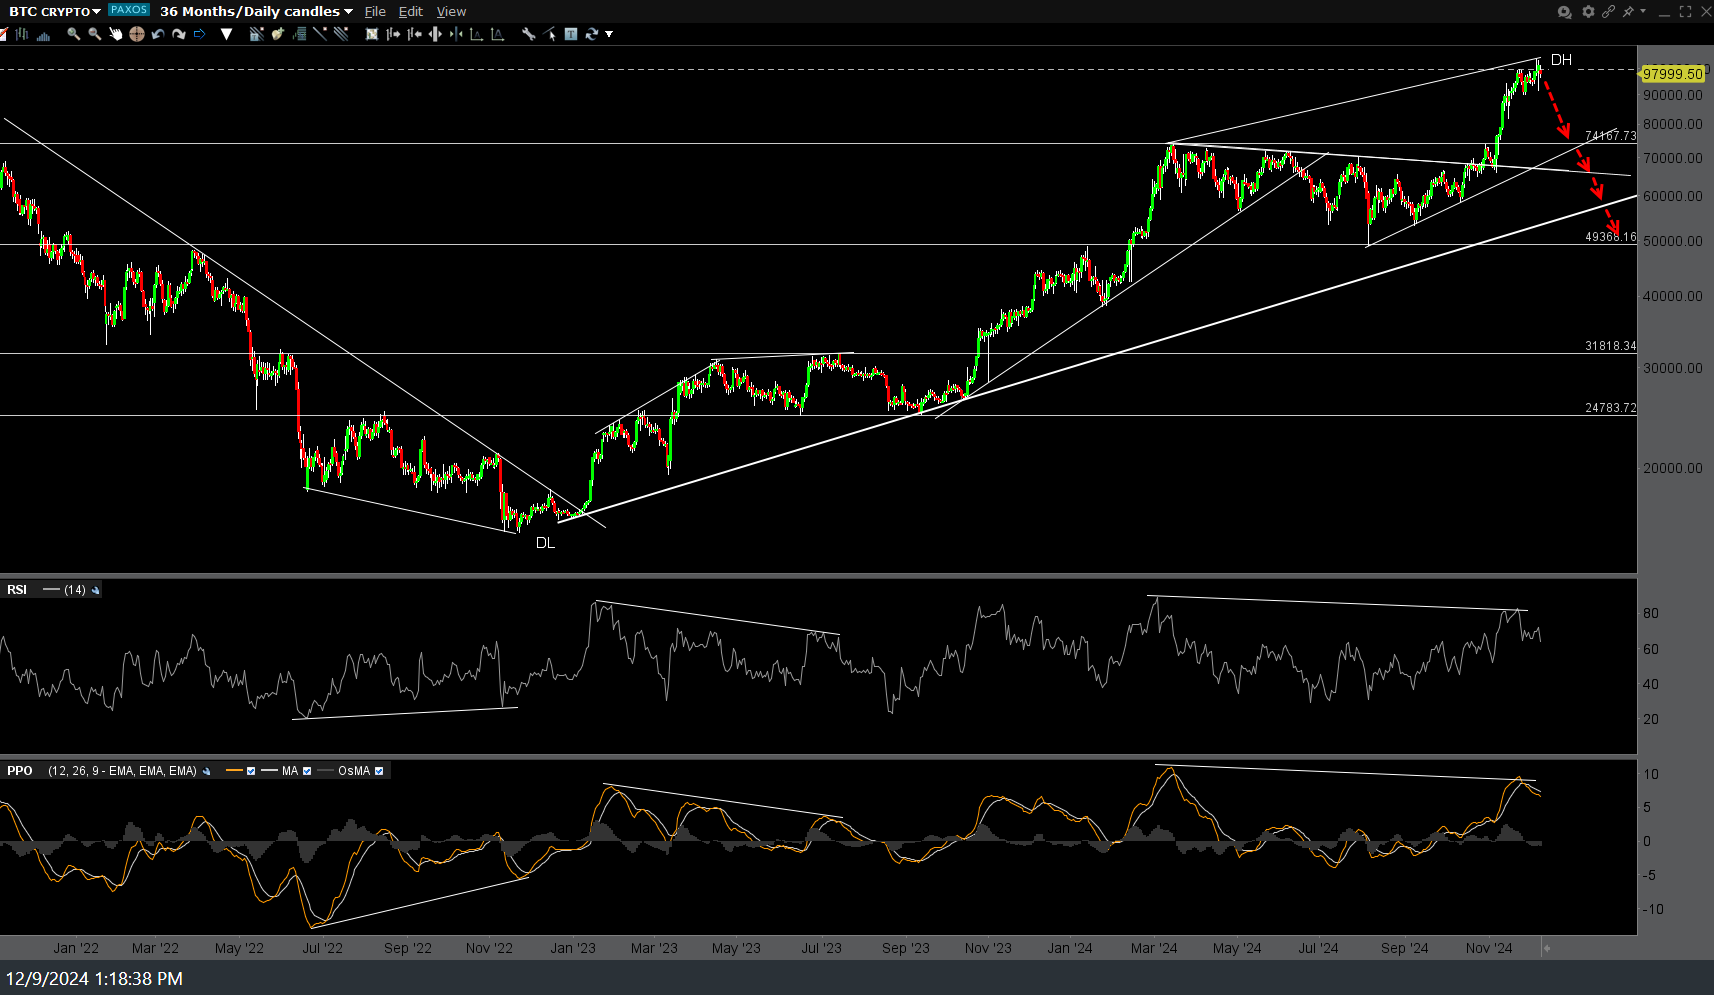
Task: Click the link chain icon
Action: 1608,12
